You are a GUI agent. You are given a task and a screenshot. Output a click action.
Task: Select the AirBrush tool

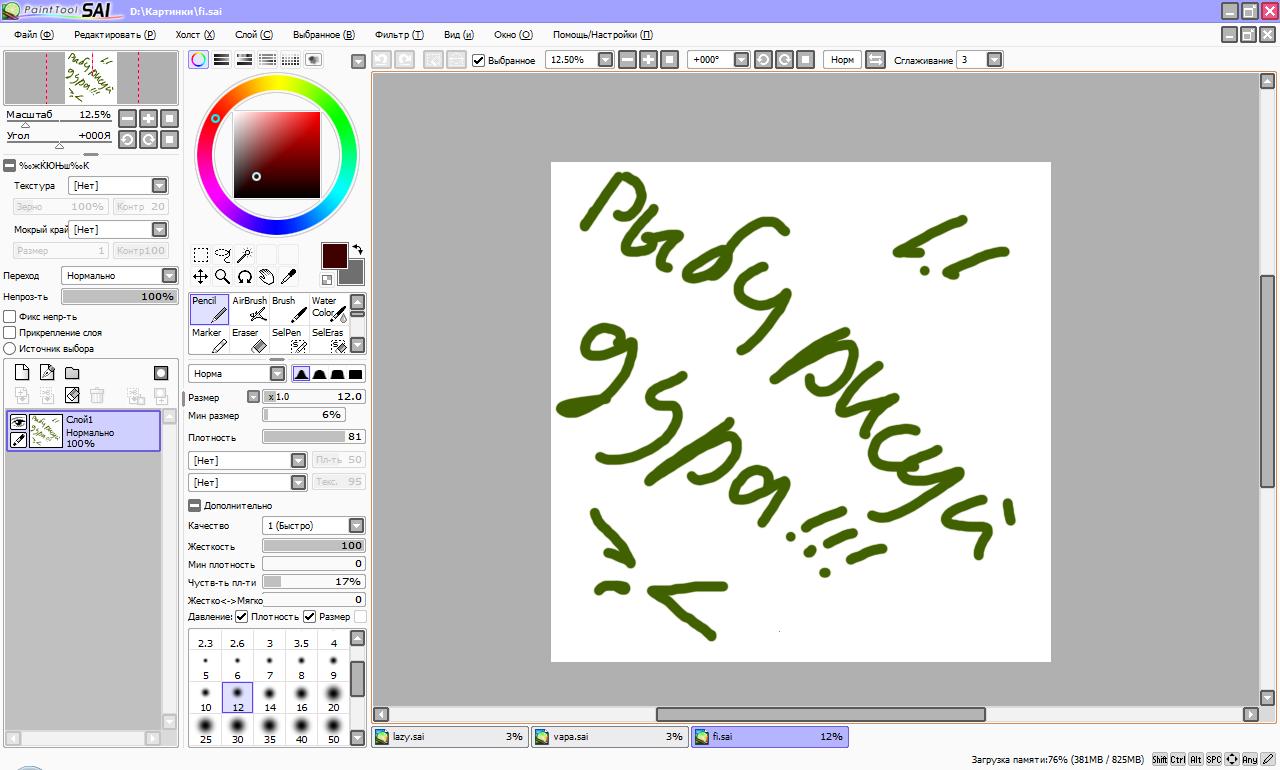(249, 309)
